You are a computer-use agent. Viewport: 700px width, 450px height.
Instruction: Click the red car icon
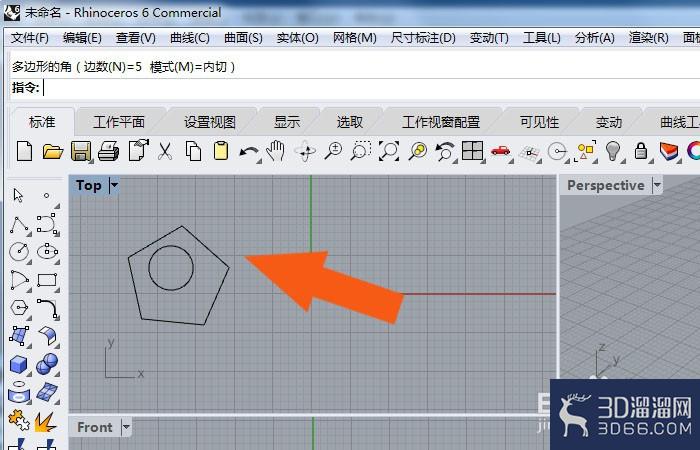(500, 151)
